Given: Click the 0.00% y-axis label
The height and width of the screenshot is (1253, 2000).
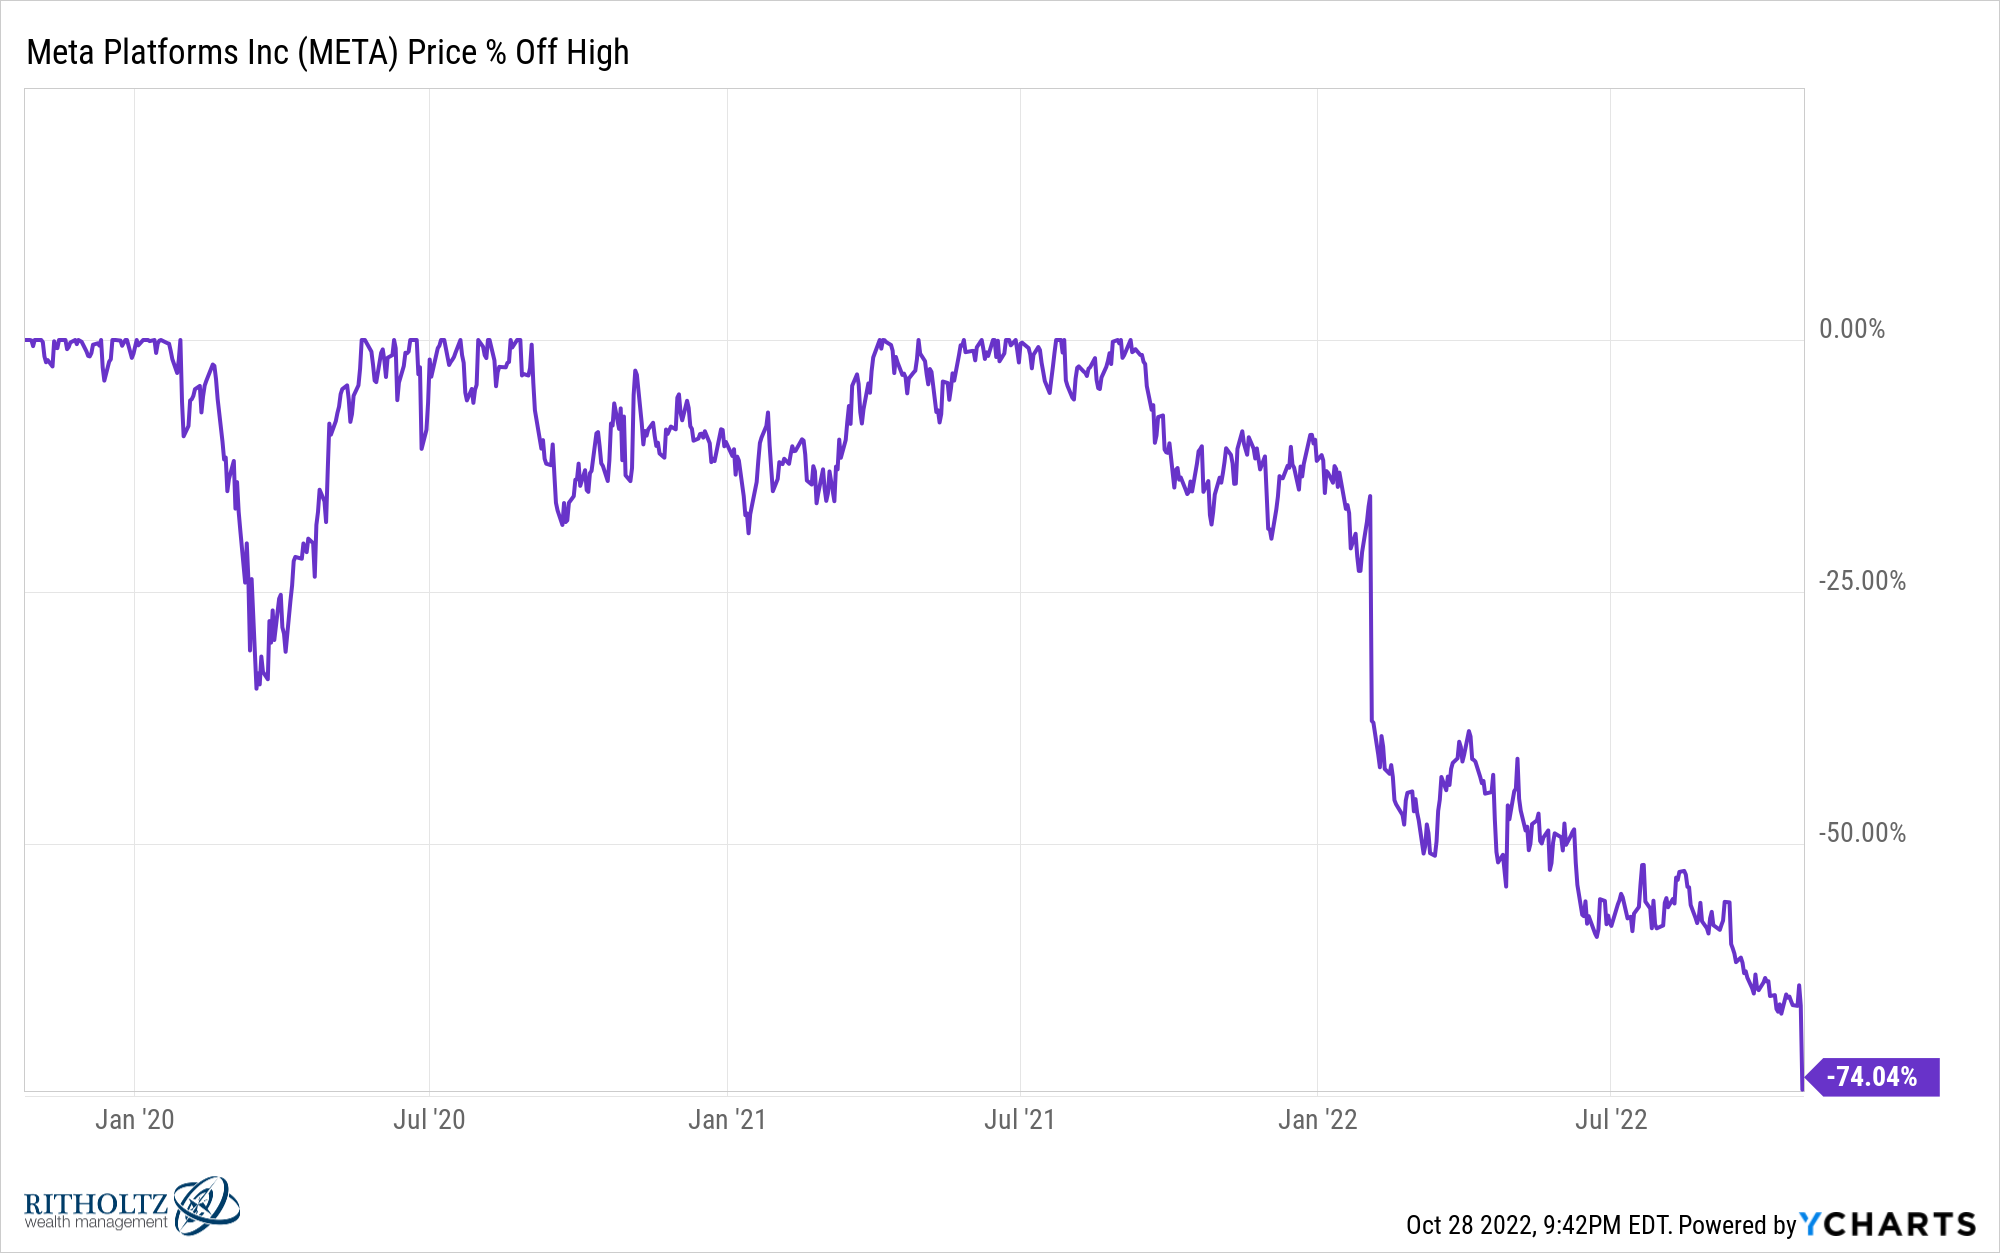Looking at the screenshot, I should coord(1851,329).
